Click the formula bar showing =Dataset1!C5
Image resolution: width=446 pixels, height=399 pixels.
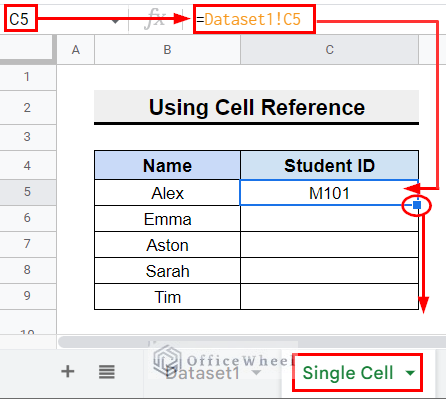(253, 19)
